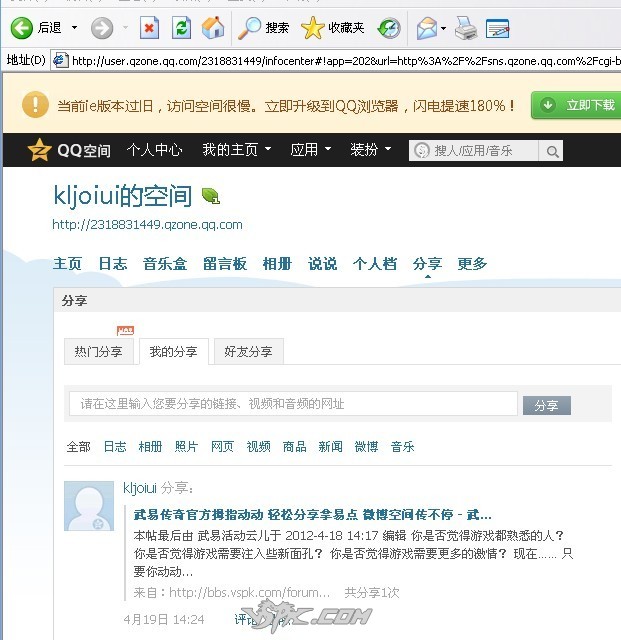Filter shares by 音乐
The width and height of the screenshot is (621, 640).
[403, 447]
